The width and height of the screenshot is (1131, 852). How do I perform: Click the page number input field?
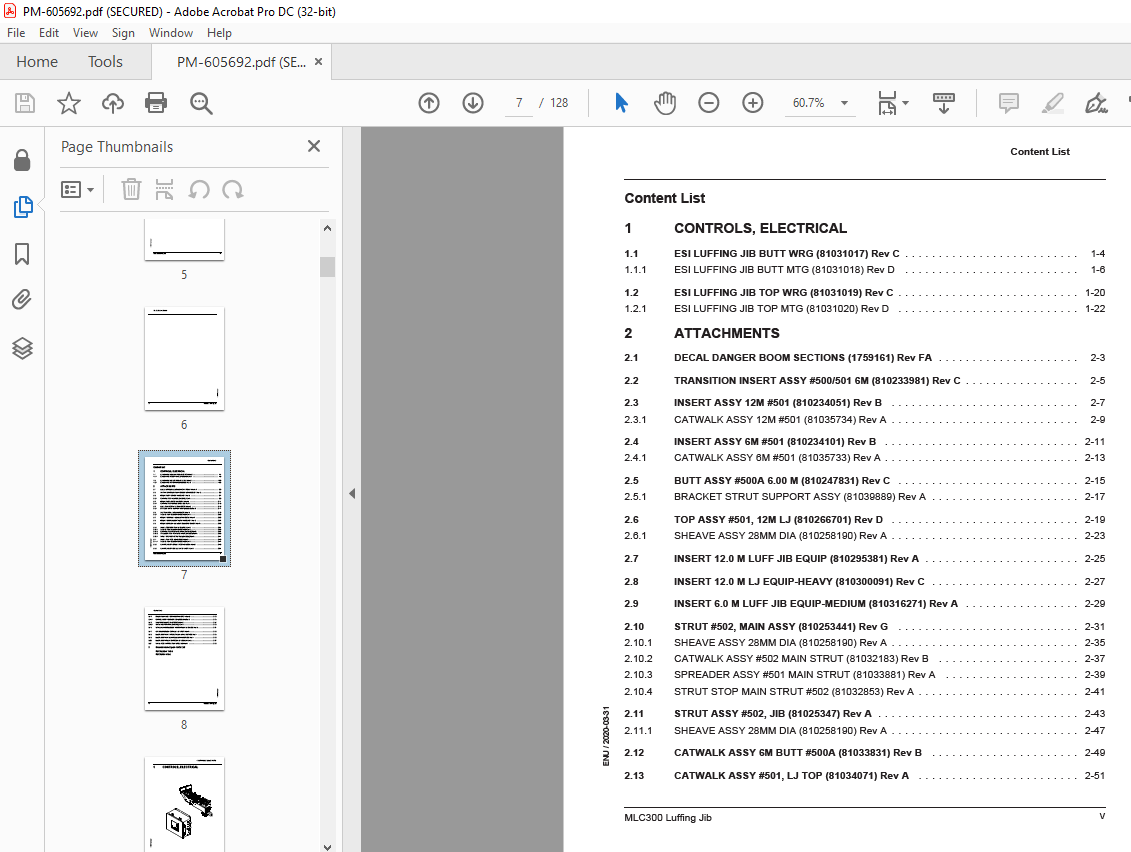click(519, 103)
